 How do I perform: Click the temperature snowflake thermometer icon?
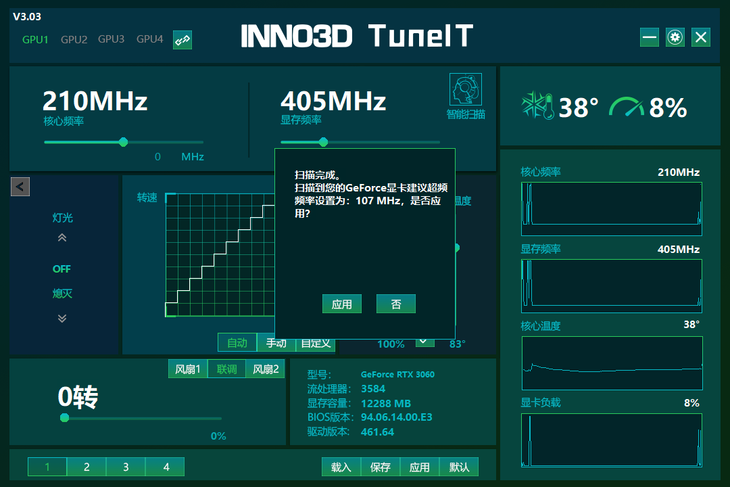tap(538, 106)
